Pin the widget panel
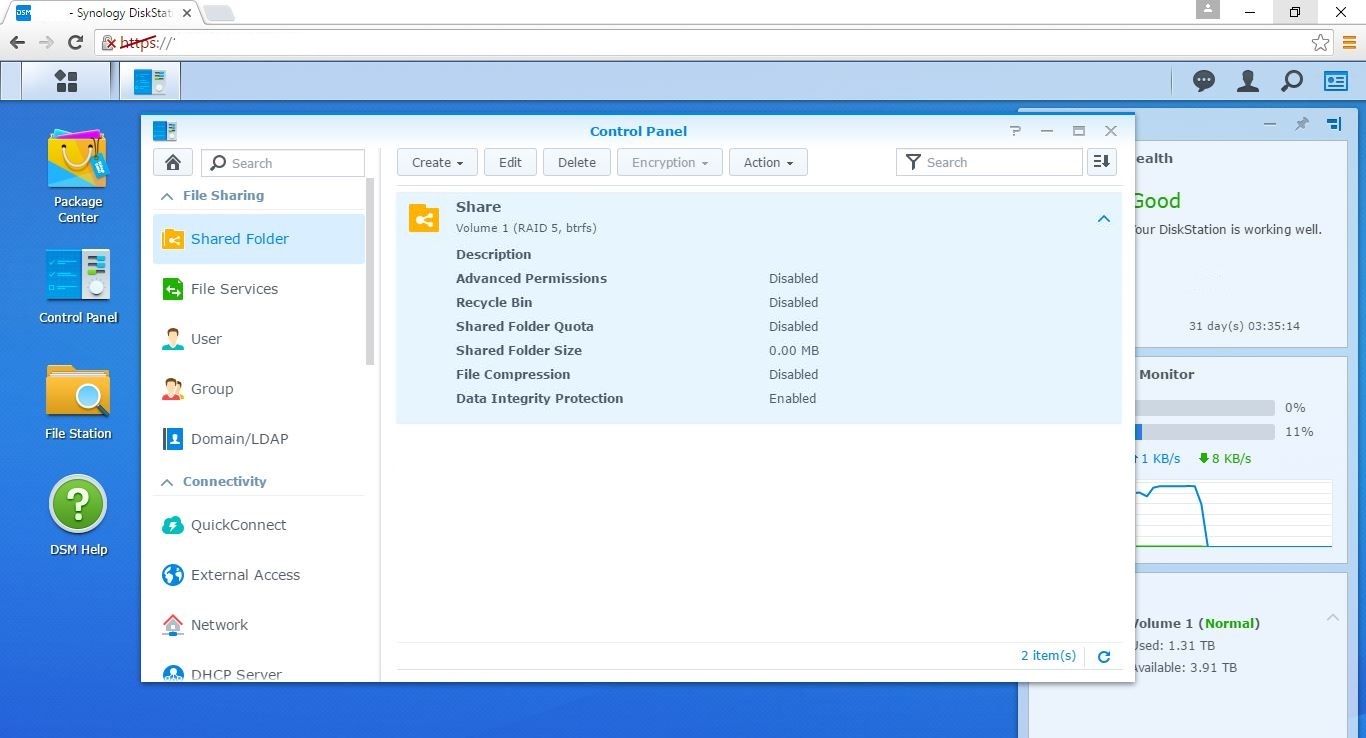This screenshot has width=1366, height=738. pos(1301,124)
